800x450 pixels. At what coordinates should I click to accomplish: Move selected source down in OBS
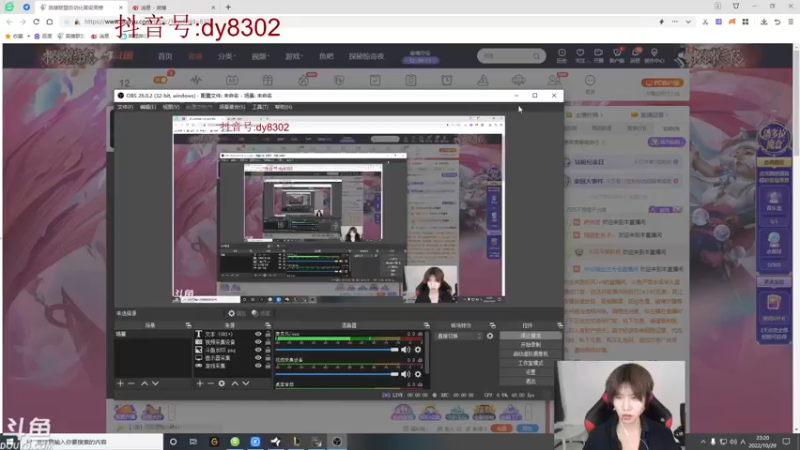tap(246, 383)
